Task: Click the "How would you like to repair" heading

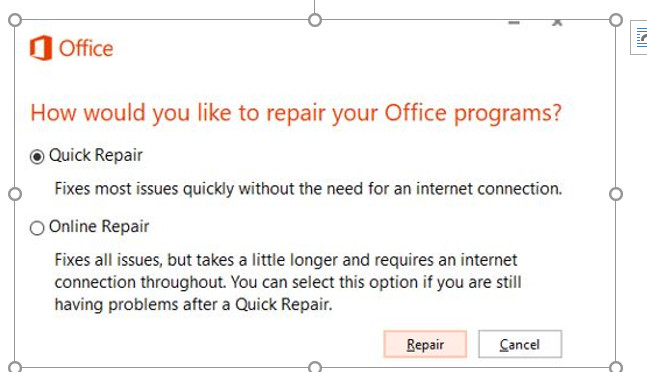Action: pyautogui.click(x=295, y=113)
